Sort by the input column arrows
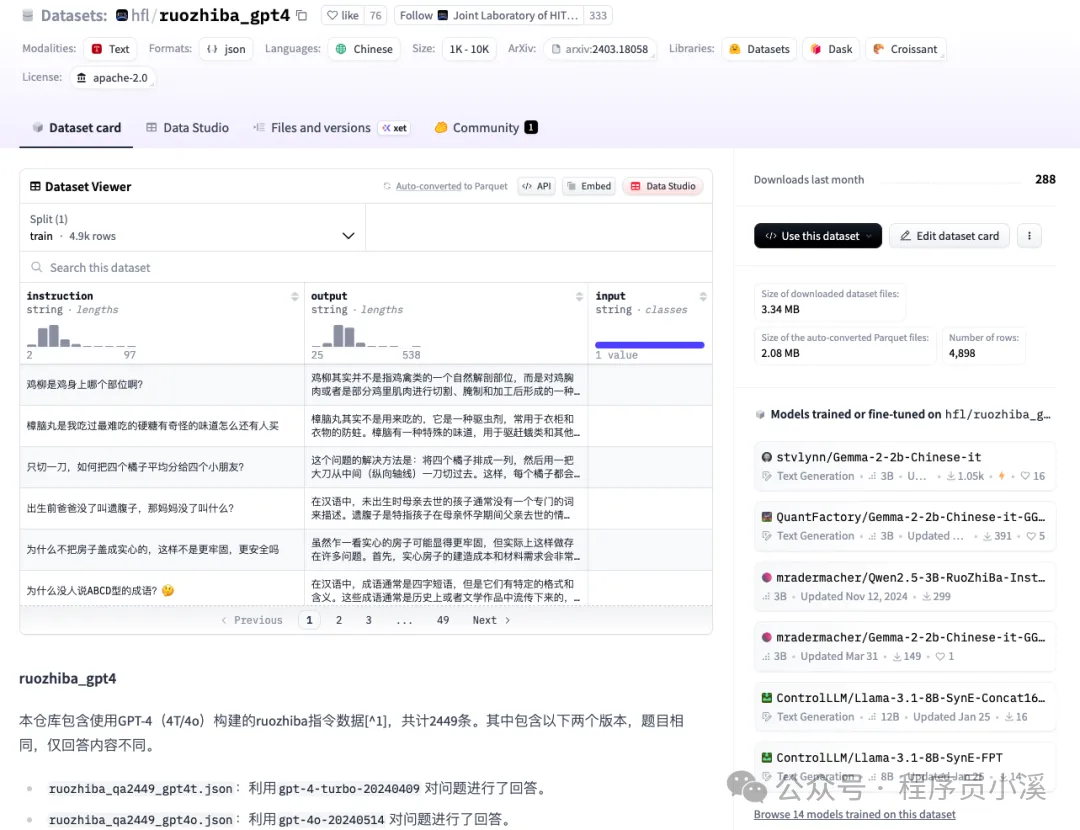1080x830 pixels. [x=703, y=296]
